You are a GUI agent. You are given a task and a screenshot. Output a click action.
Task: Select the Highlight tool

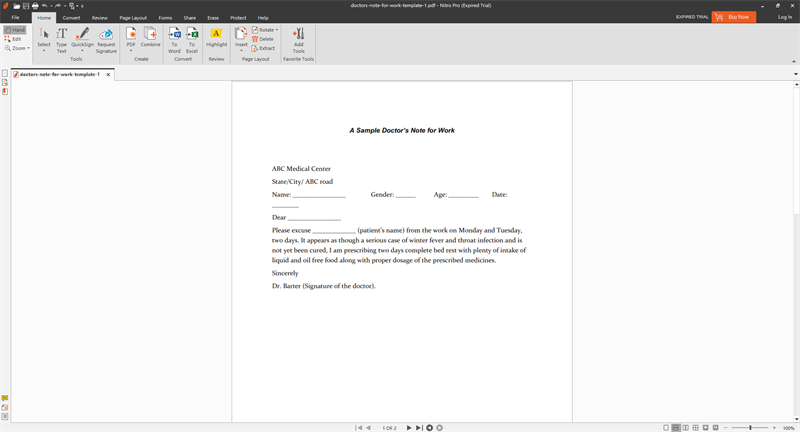coord(216,37)
